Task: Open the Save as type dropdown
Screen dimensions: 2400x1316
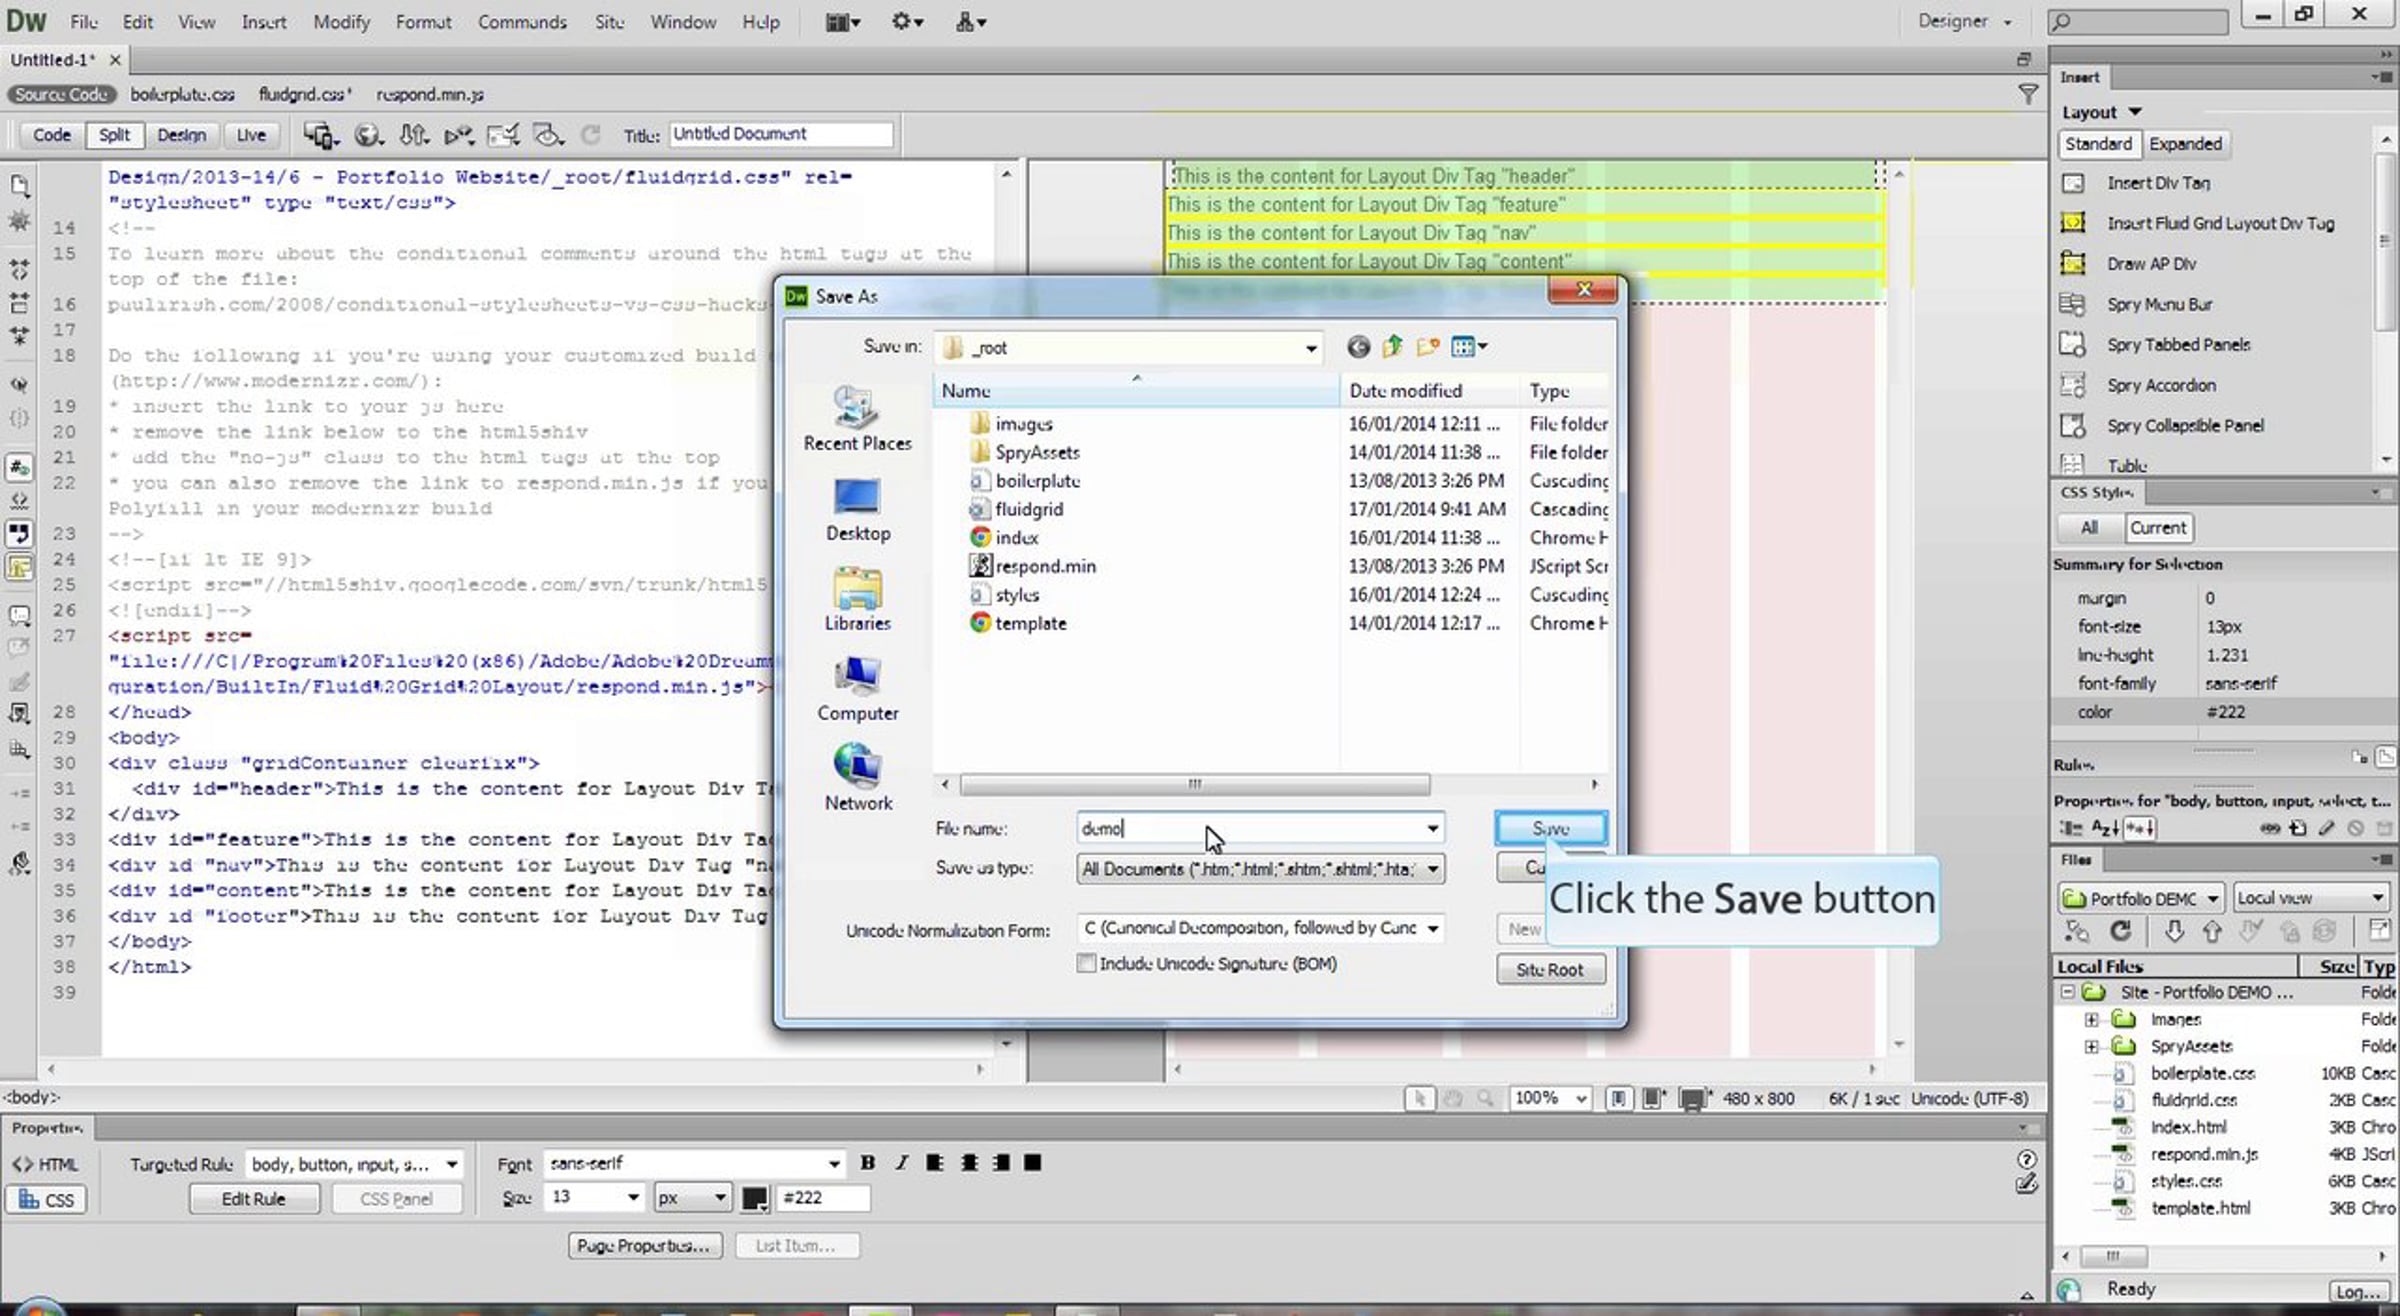Action: point(1433,869)
